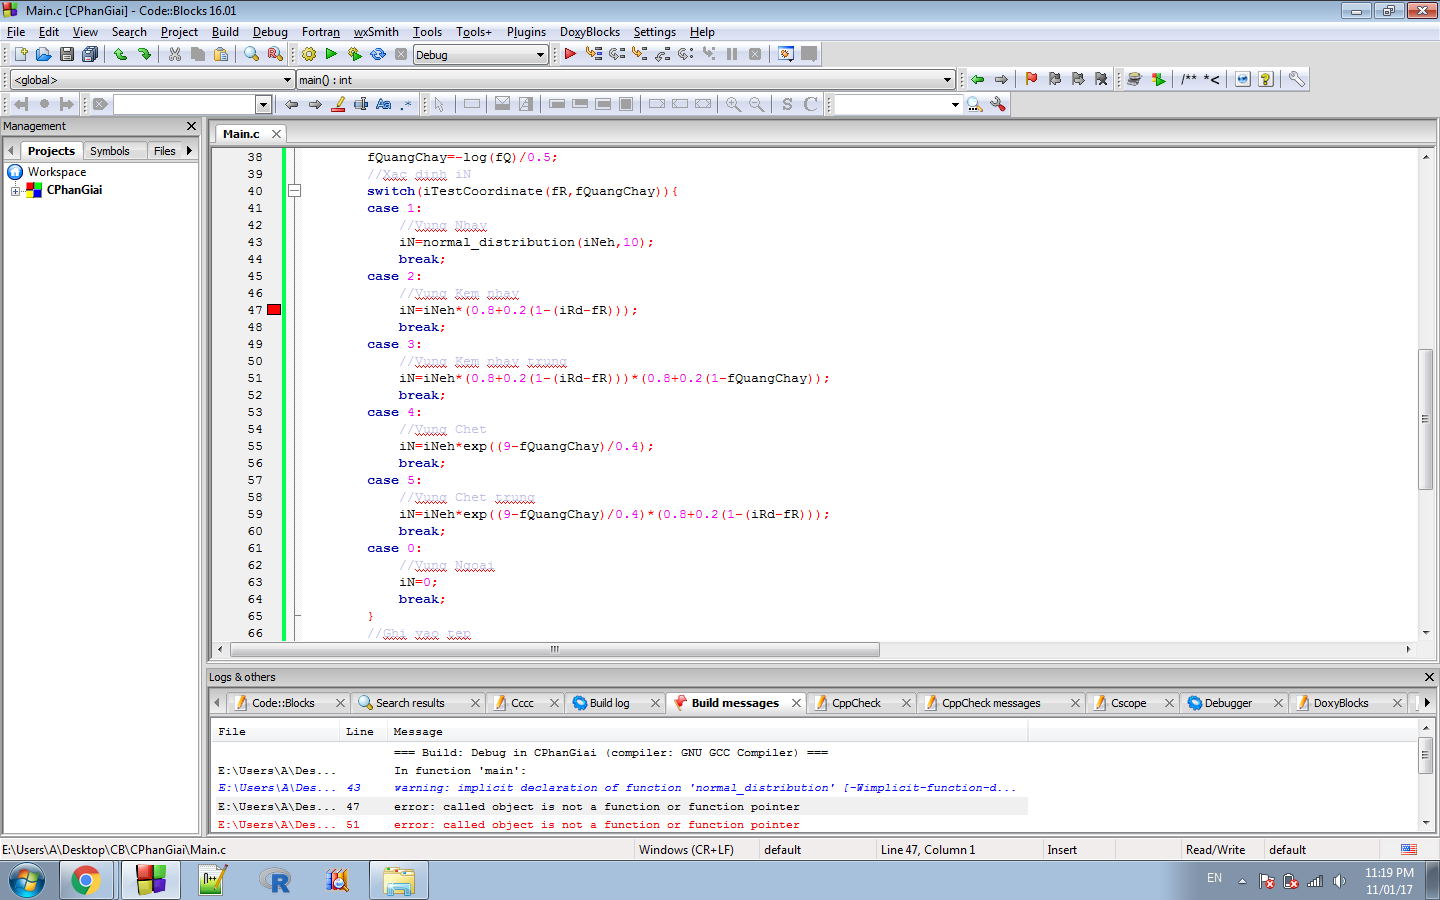Toggle the breakpoint marker on line 47
The height and width of the screenshot is (900, 1440).
[274, 310]
